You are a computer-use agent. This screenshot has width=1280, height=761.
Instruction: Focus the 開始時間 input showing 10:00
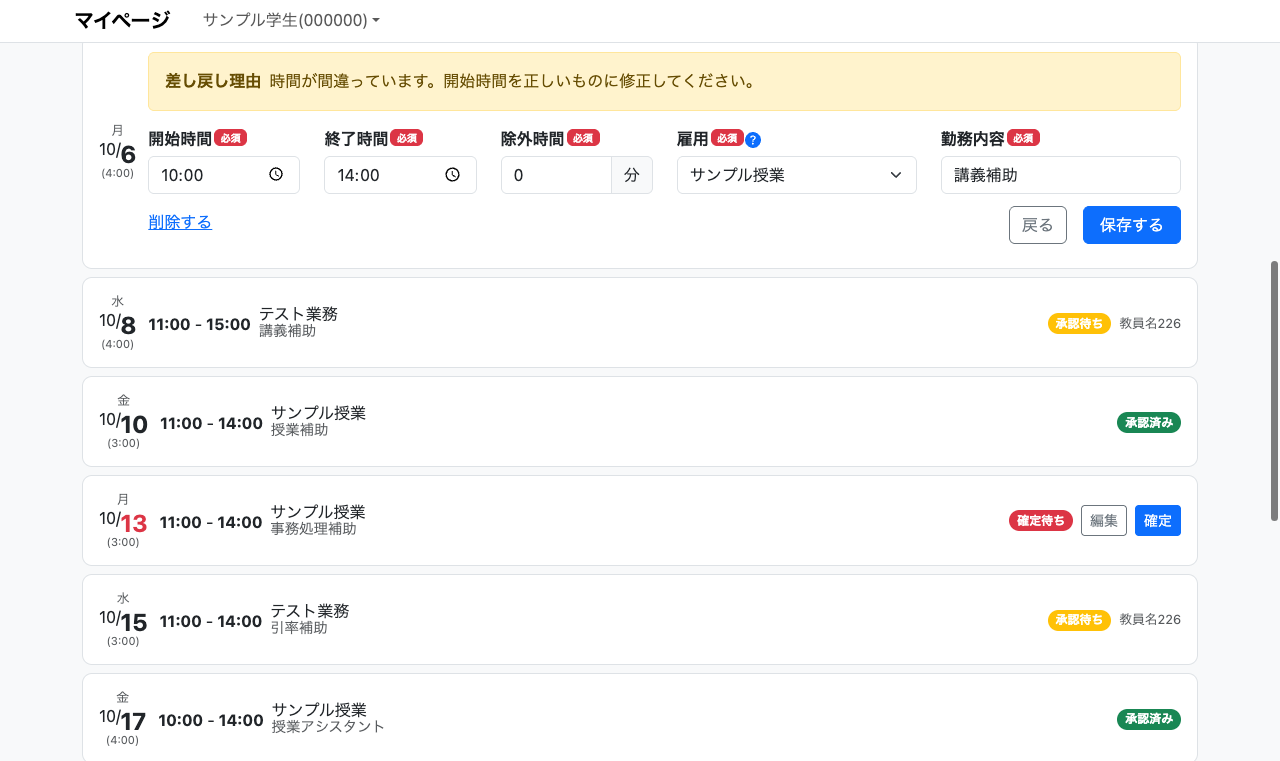210,175
